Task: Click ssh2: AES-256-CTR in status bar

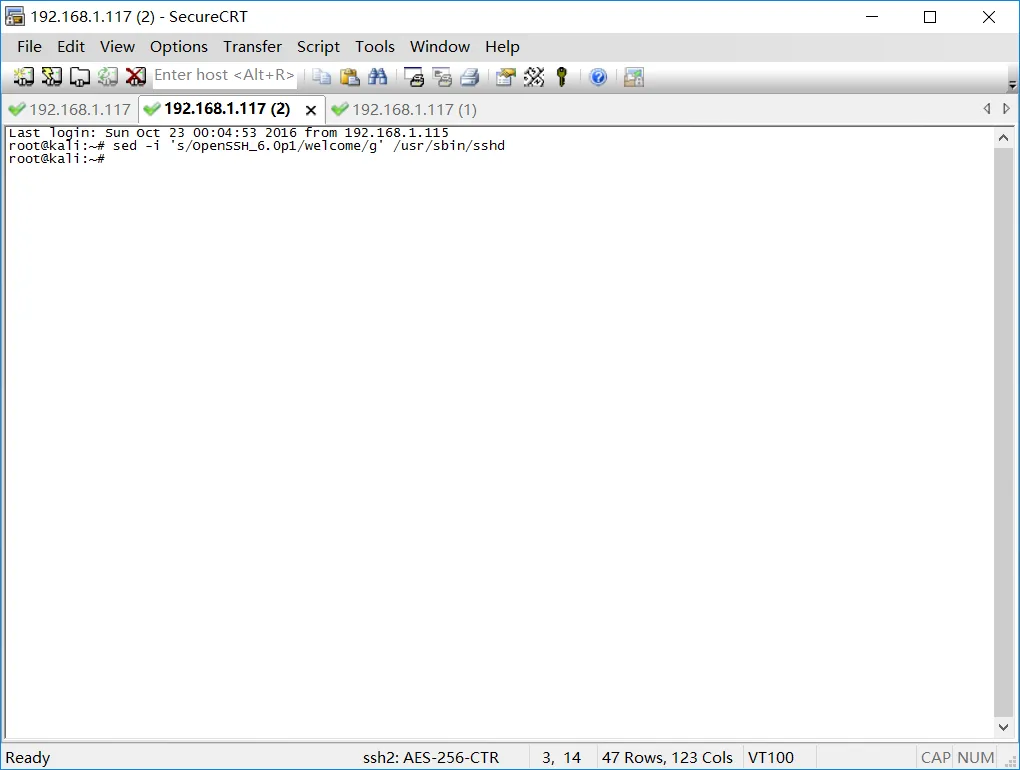Action: [x=431, y=758]
